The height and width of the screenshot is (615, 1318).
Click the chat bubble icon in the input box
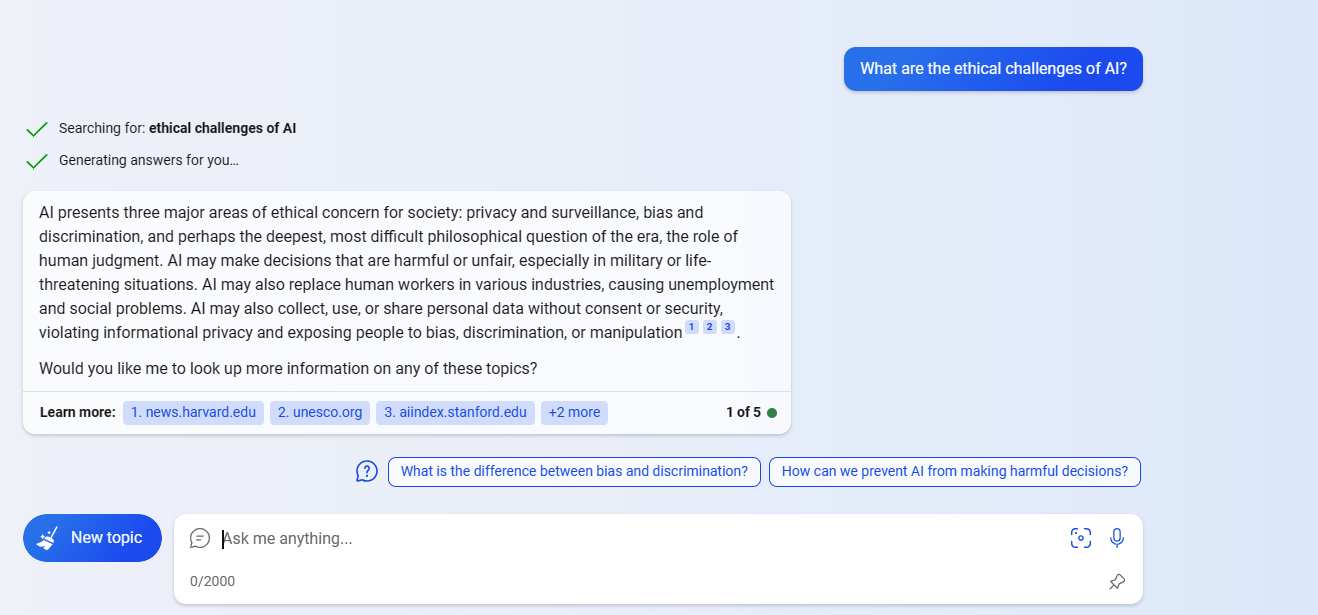click(200, 537)
